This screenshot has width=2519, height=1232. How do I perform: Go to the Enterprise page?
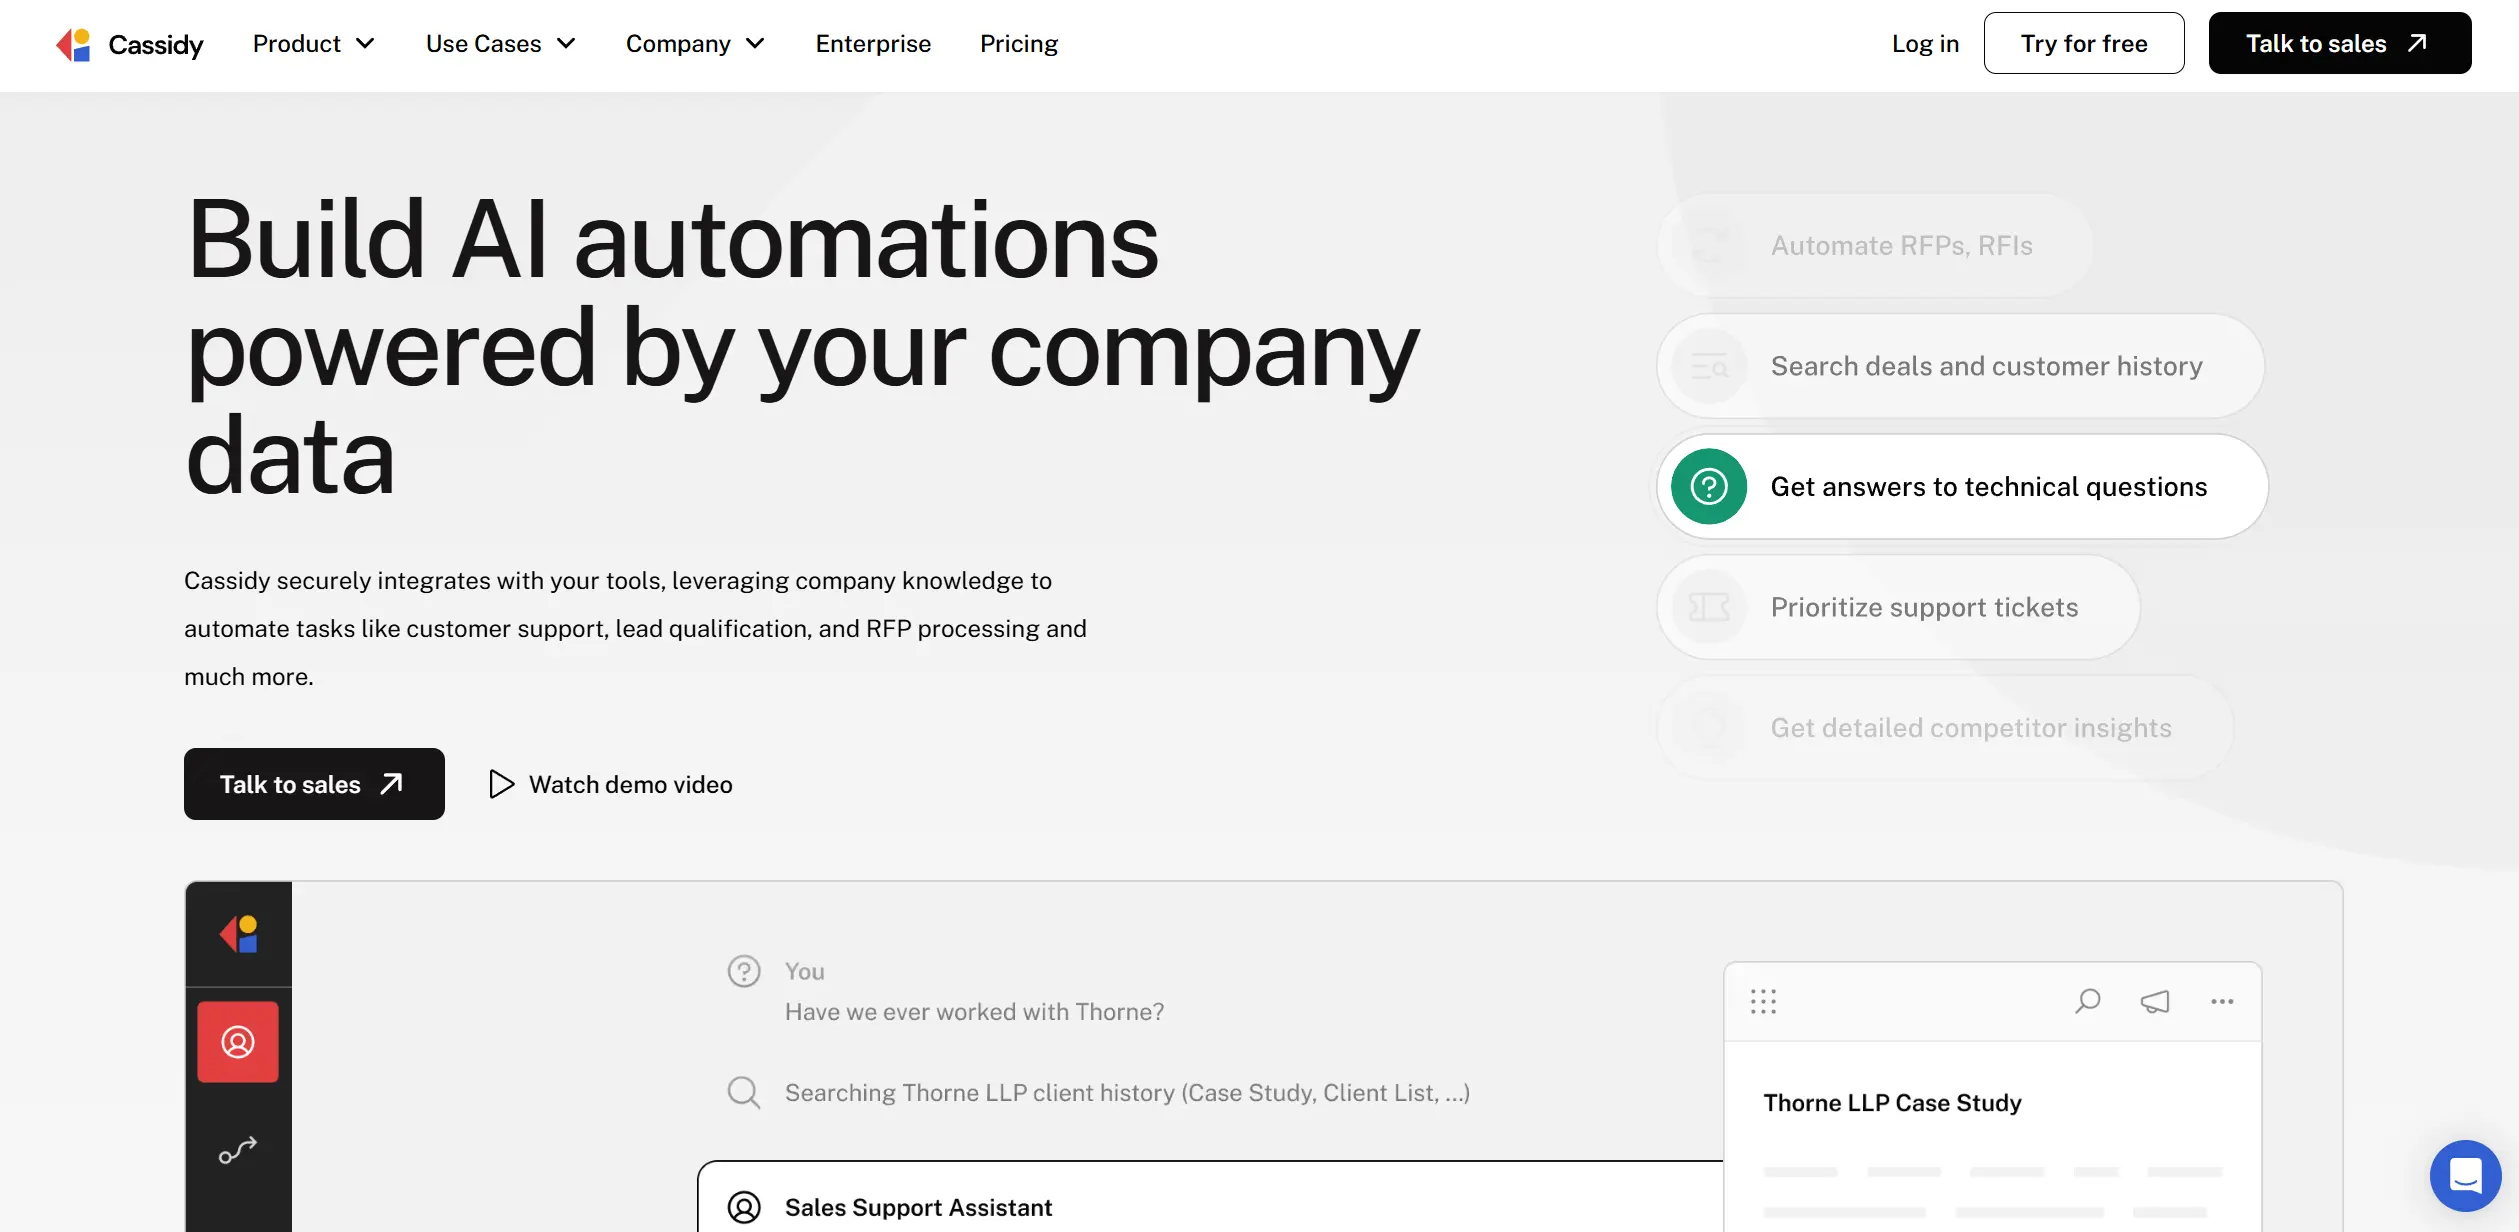point(873,44)
